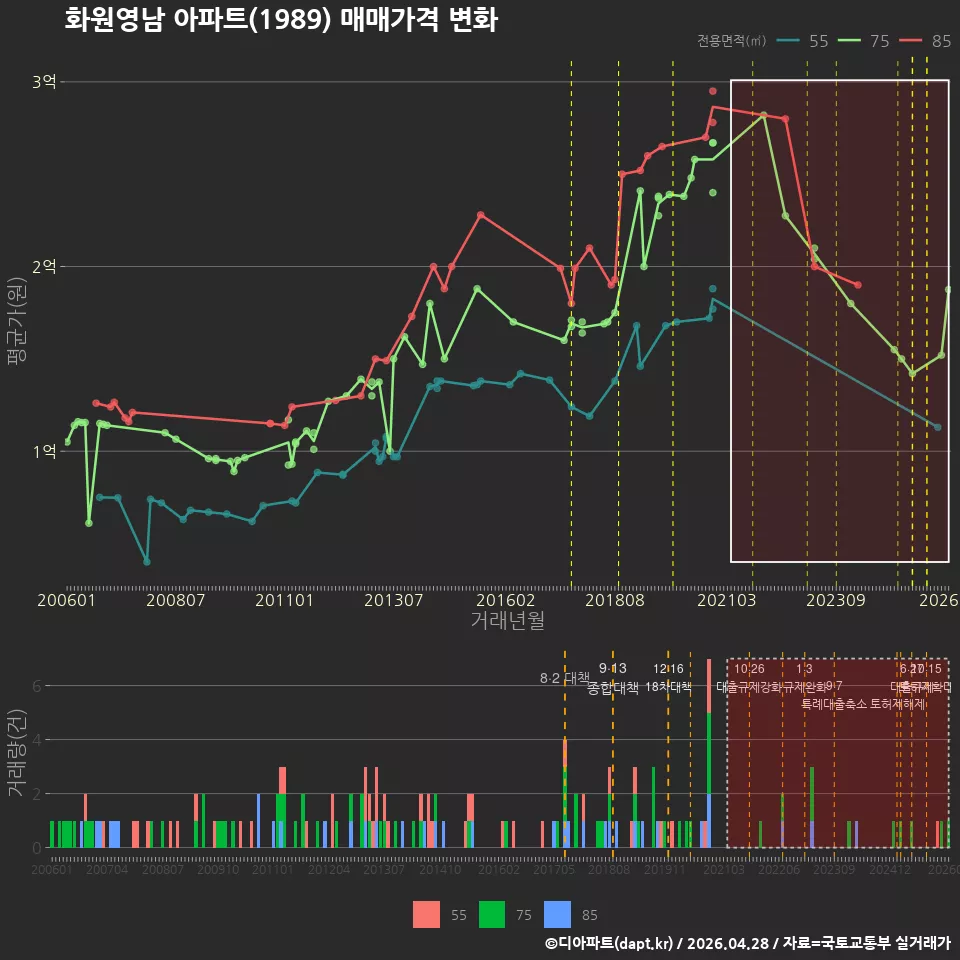This screenshot has width=960, height=960.
Task: Click the last point of the teal 55 line
Action: pyautogui.click(x=938, y=427)
